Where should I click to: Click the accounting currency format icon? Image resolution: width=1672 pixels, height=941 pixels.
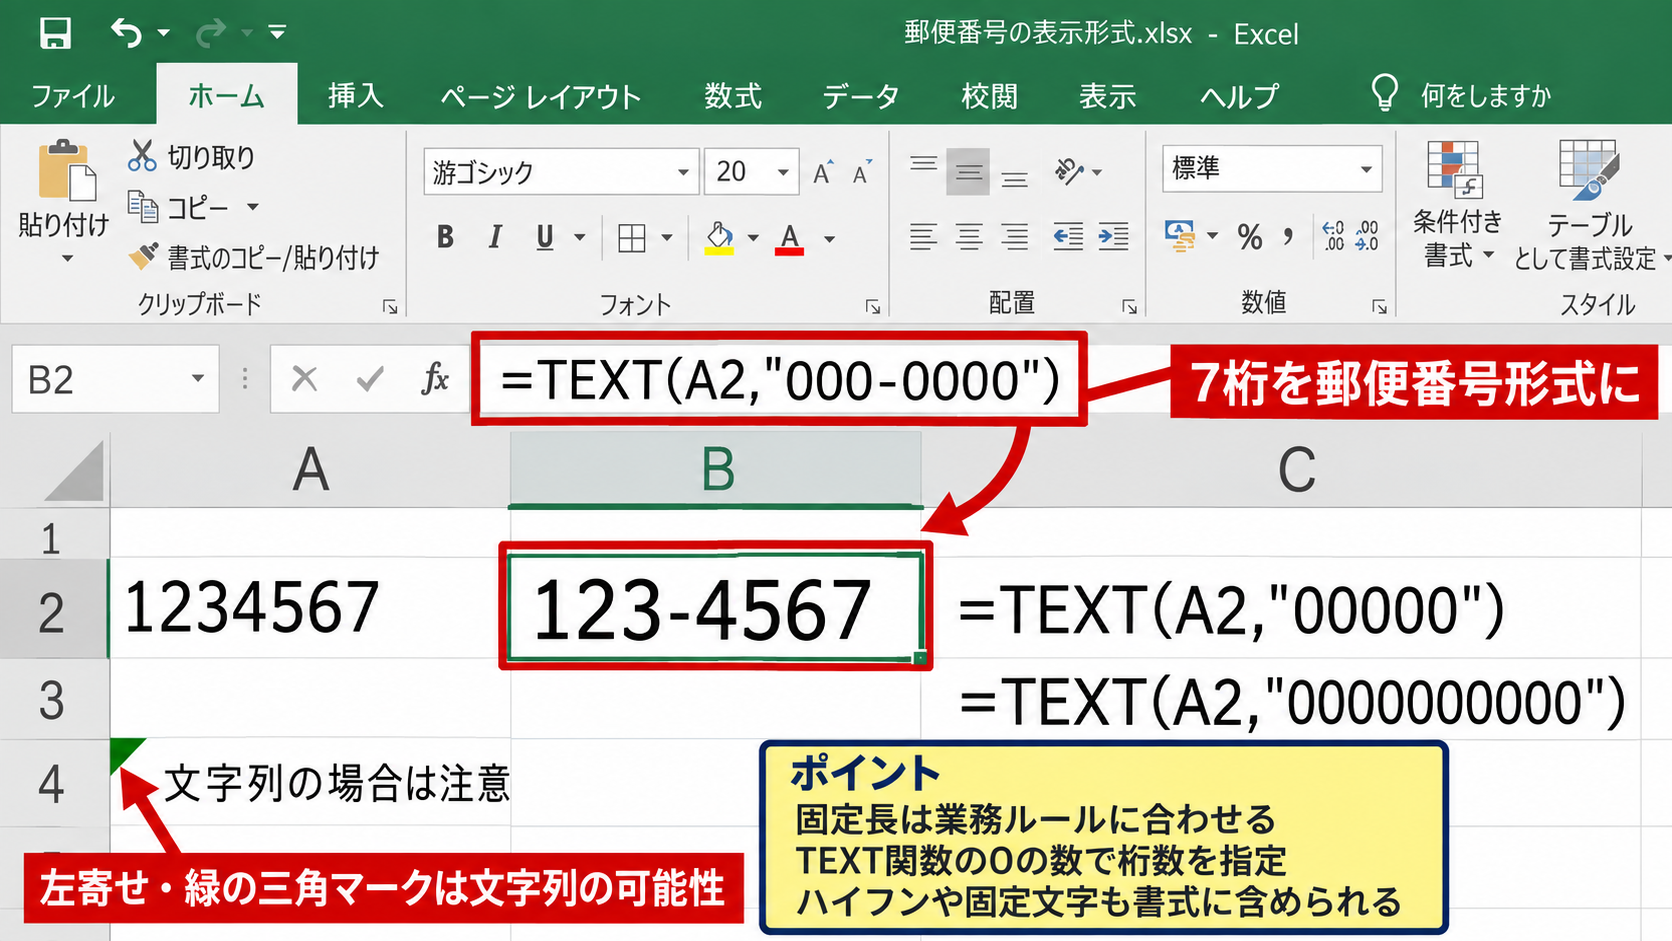[x=1180, y=236]
